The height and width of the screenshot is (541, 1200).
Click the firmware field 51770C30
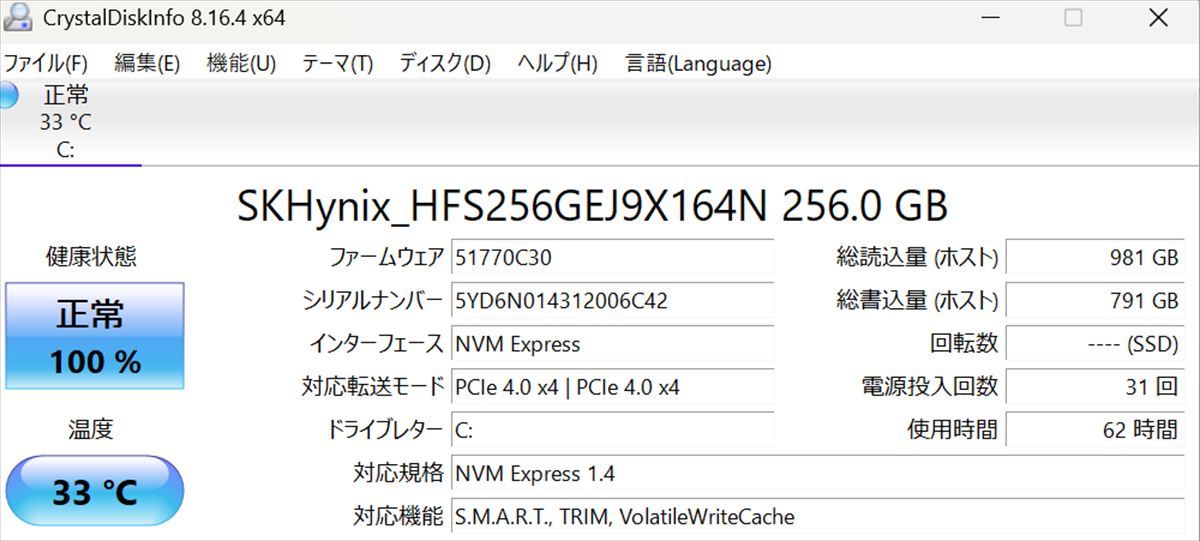pos(612,258)
